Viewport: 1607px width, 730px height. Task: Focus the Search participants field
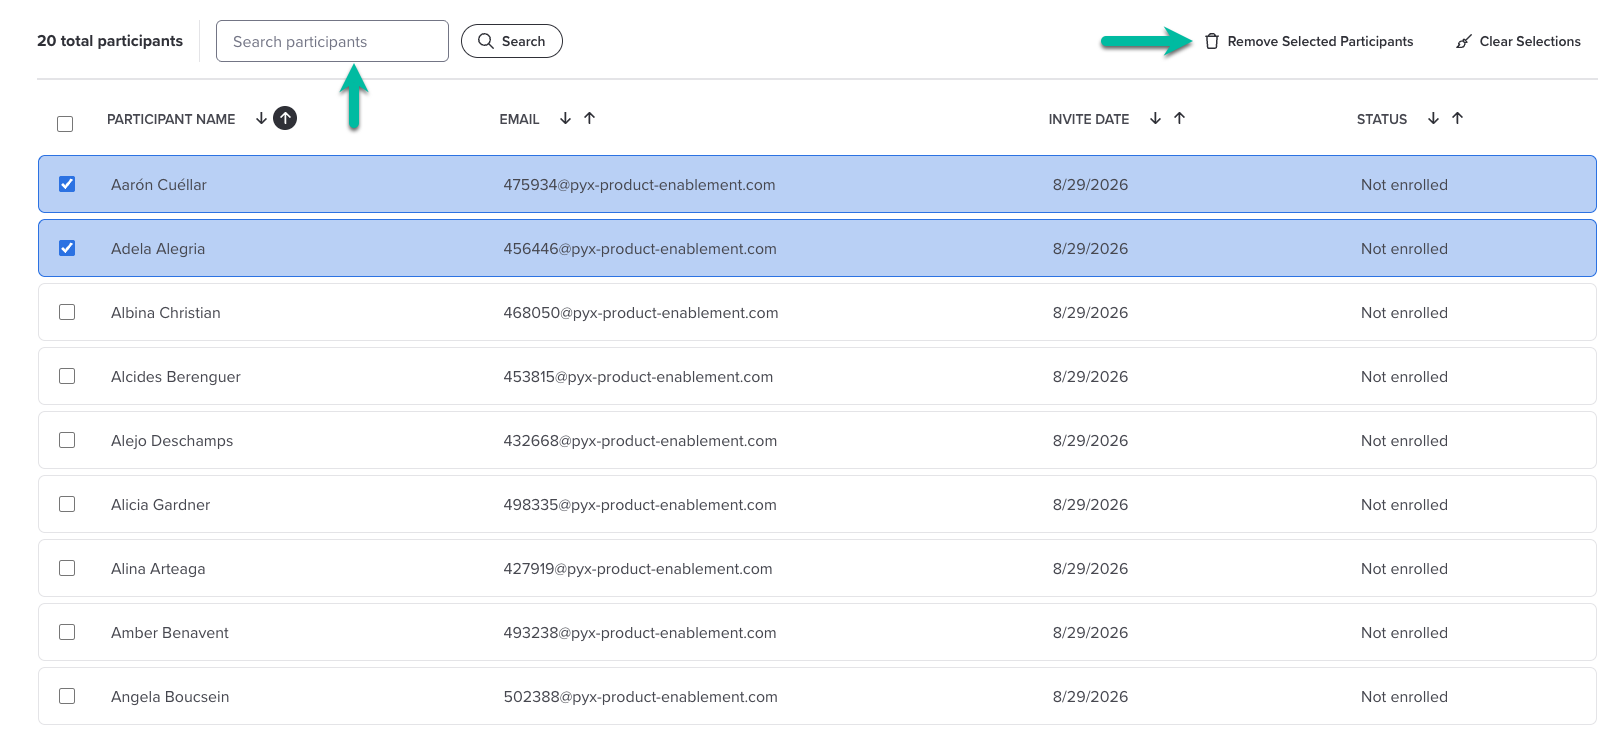332,41
